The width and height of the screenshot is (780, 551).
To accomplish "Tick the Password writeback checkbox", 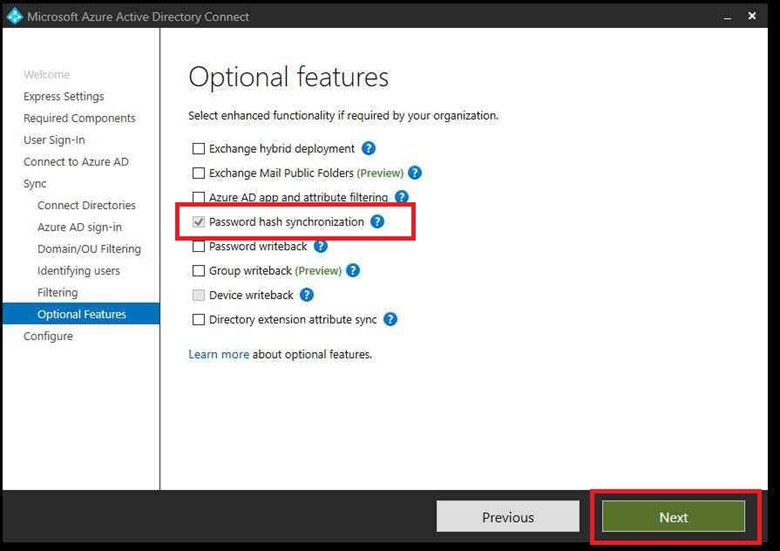I will (x=198, y=247).
